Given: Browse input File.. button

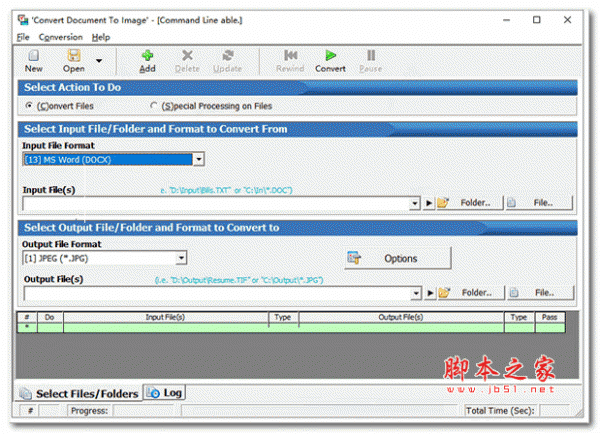Looking at the screenshot, I should (x=538, y=203).
